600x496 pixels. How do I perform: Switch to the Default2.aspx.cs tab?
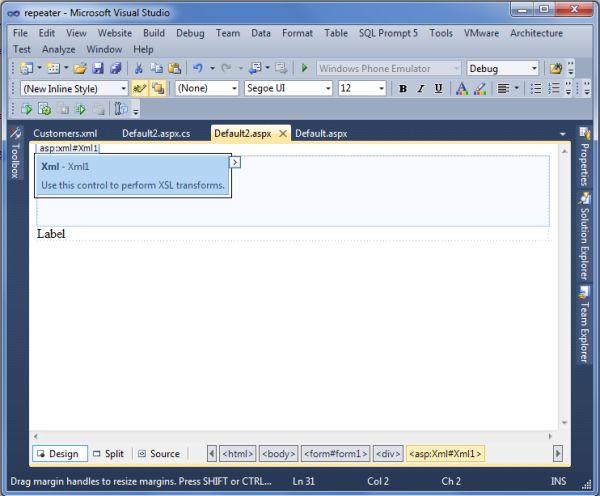click(x=156, y=134)
